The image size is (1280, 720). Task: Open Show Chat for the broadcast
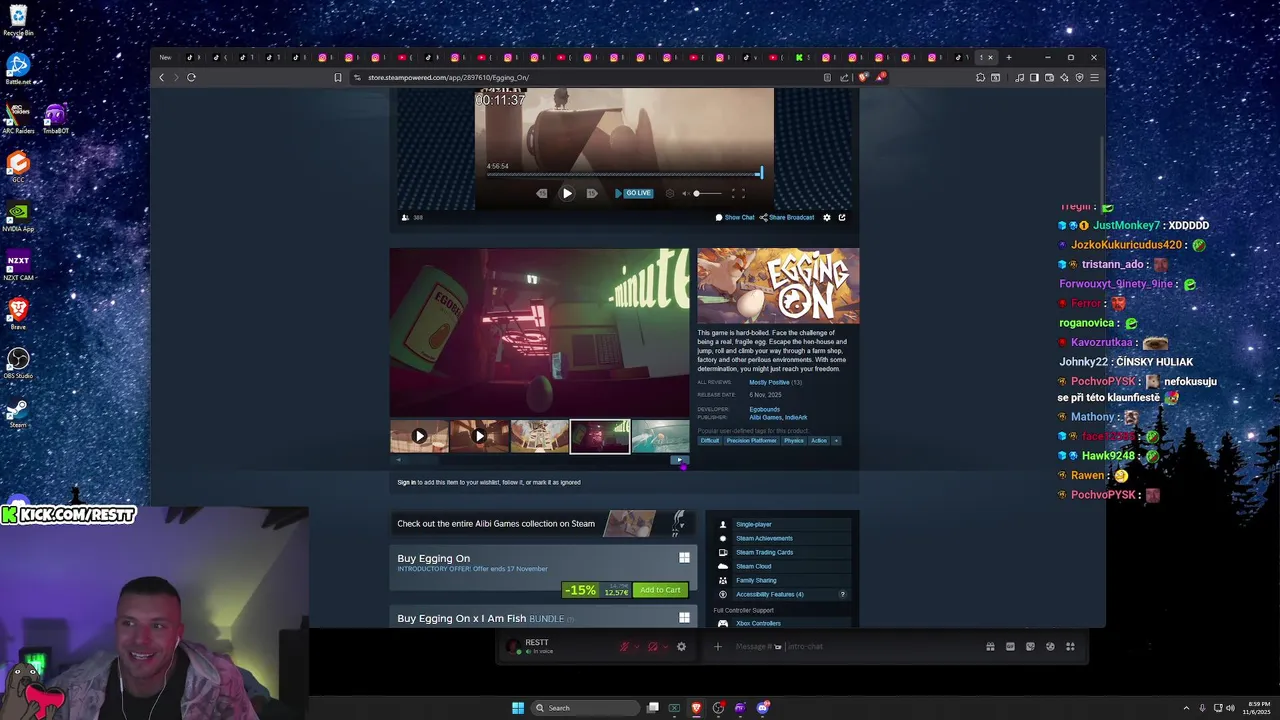(x=735, y=217)
